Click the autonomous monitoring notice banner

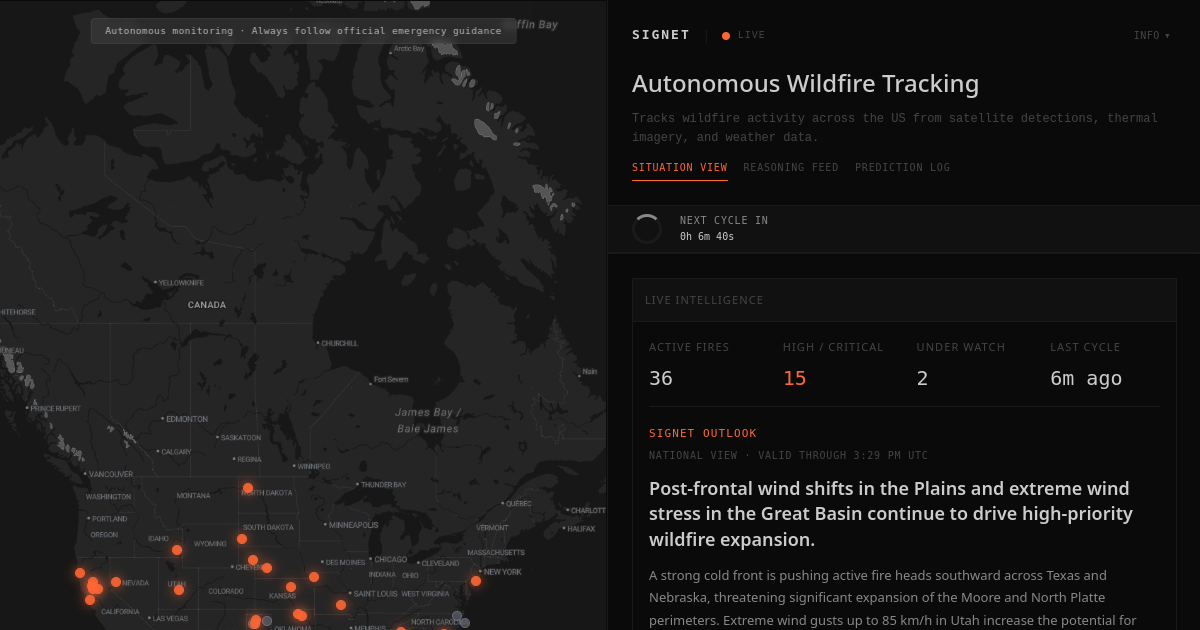(303, 31)
